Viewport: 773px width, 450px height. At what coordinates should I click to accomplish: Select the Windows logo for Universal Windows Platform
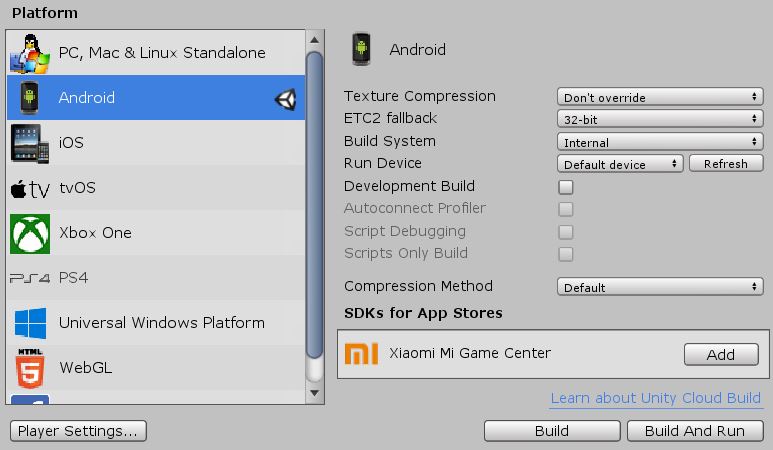tap(31, 323)
